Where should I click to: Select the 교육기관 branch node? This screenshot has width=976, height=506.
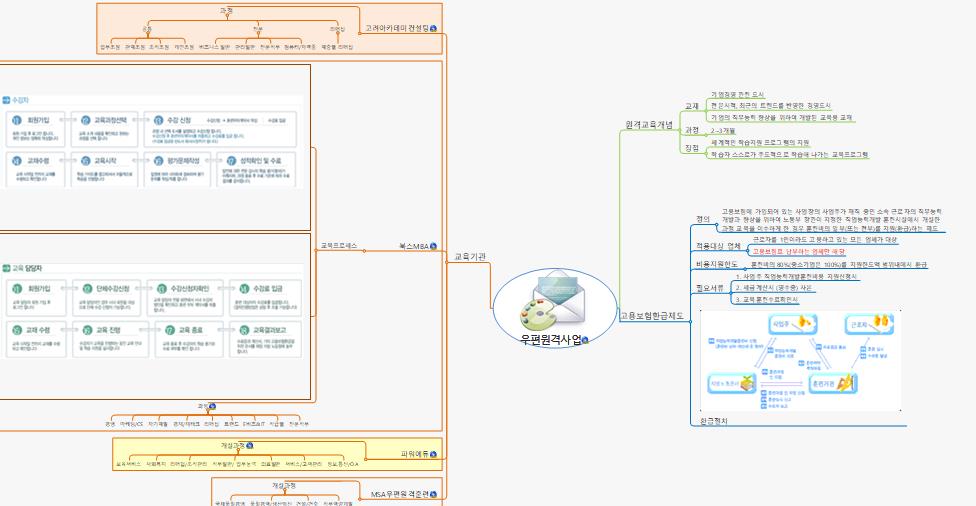[x=470, y=257]
